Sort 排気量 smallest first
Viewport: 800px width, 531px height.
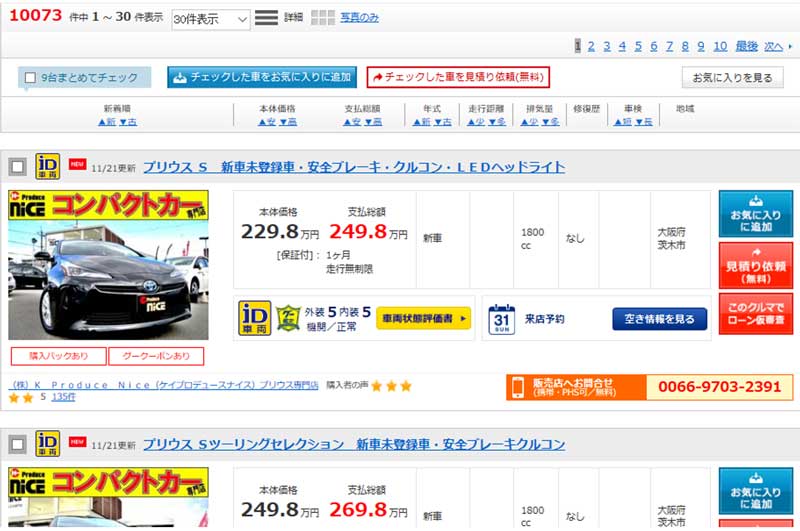(530, 122)
